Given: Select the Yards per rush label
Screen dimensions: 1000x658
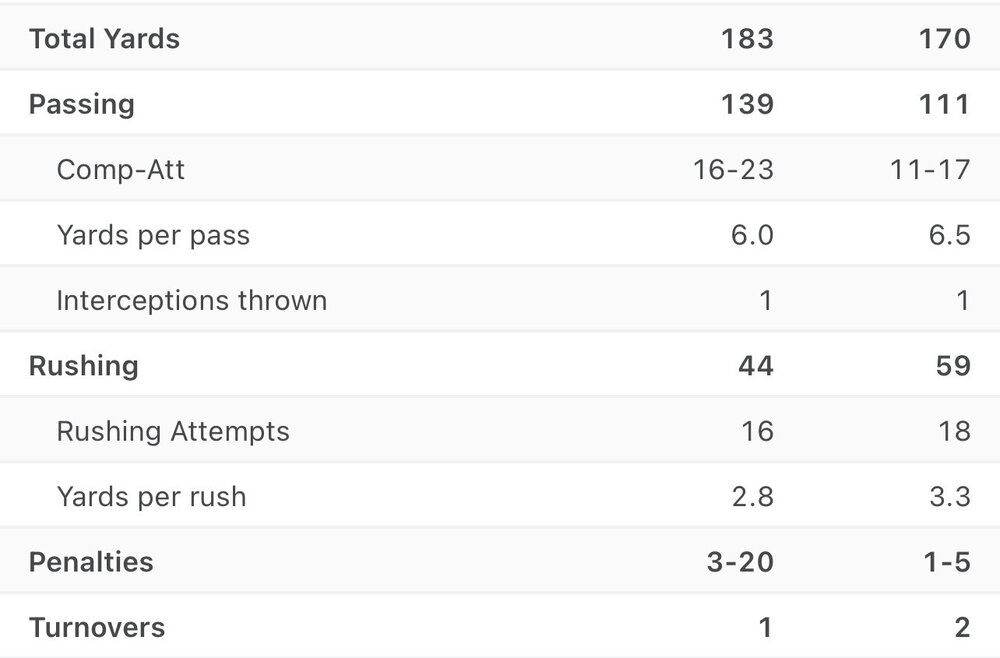Looking at the screenshot, I should coord(151,496).
